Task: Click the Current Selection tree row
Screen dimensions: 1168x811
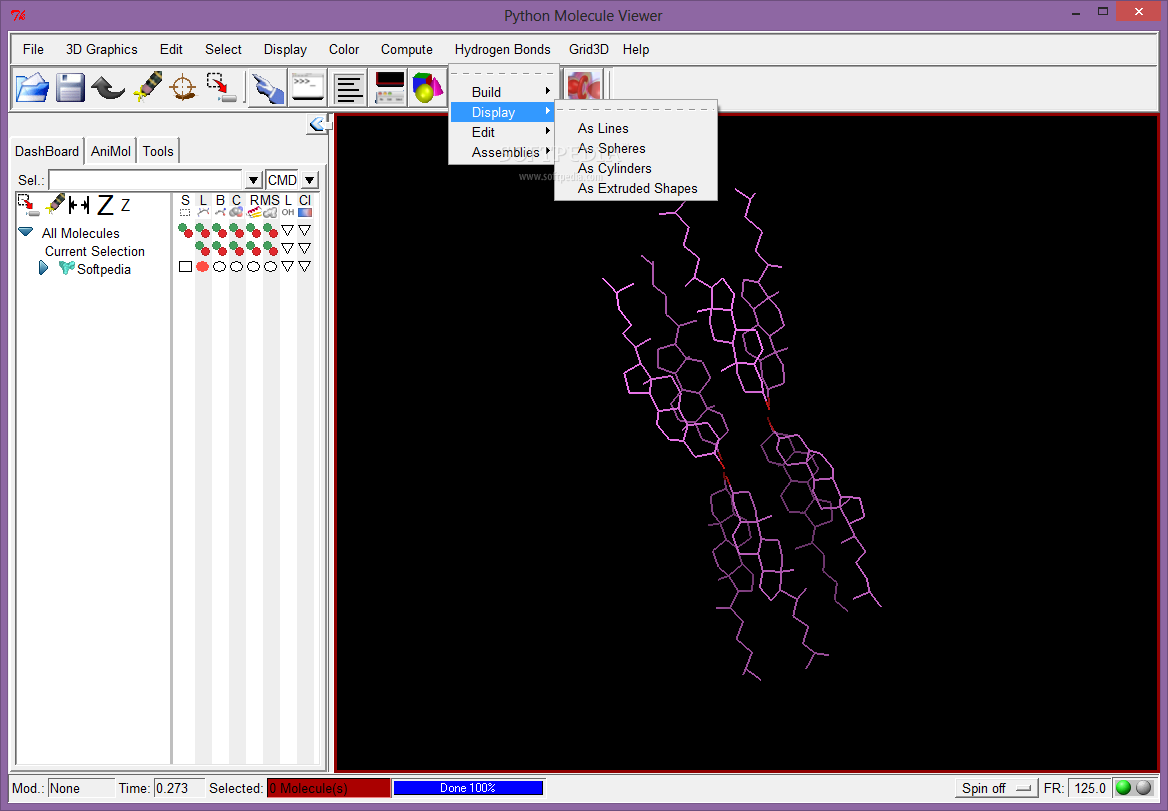Action: click(x=95, y=251)
